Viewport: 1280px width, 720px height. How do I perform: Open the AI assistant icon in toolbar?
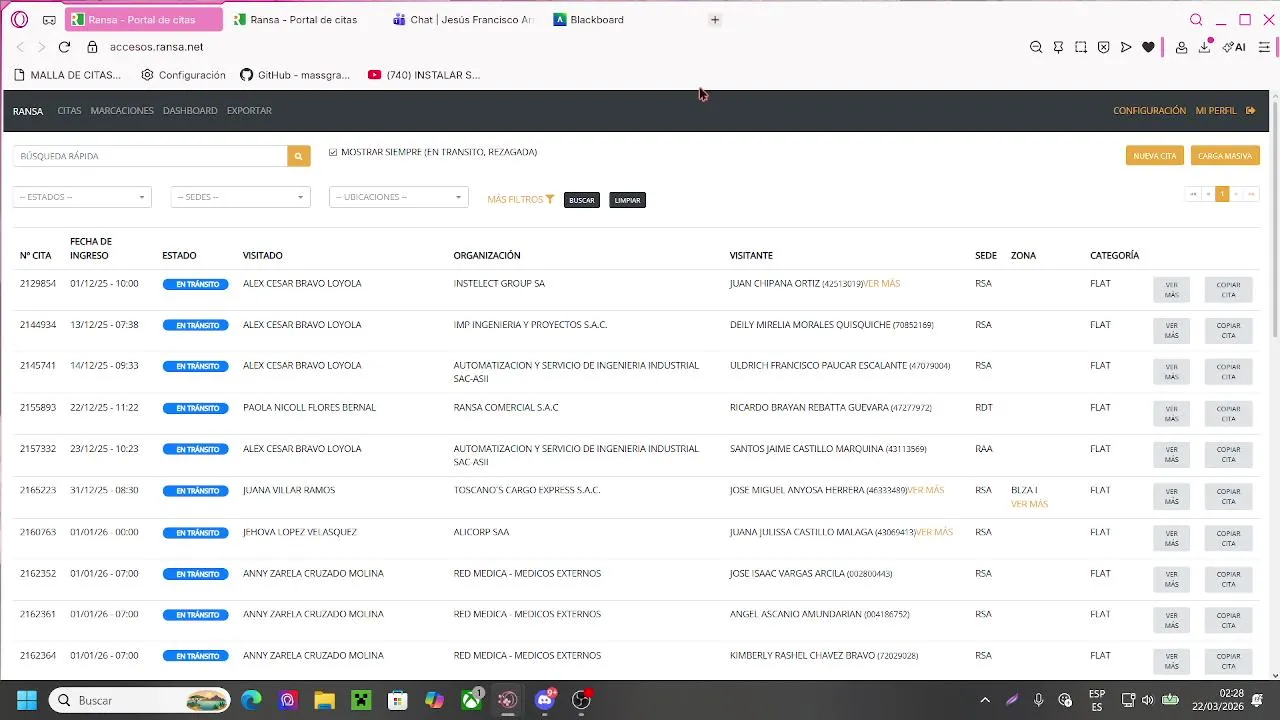tap(1234, 47)
